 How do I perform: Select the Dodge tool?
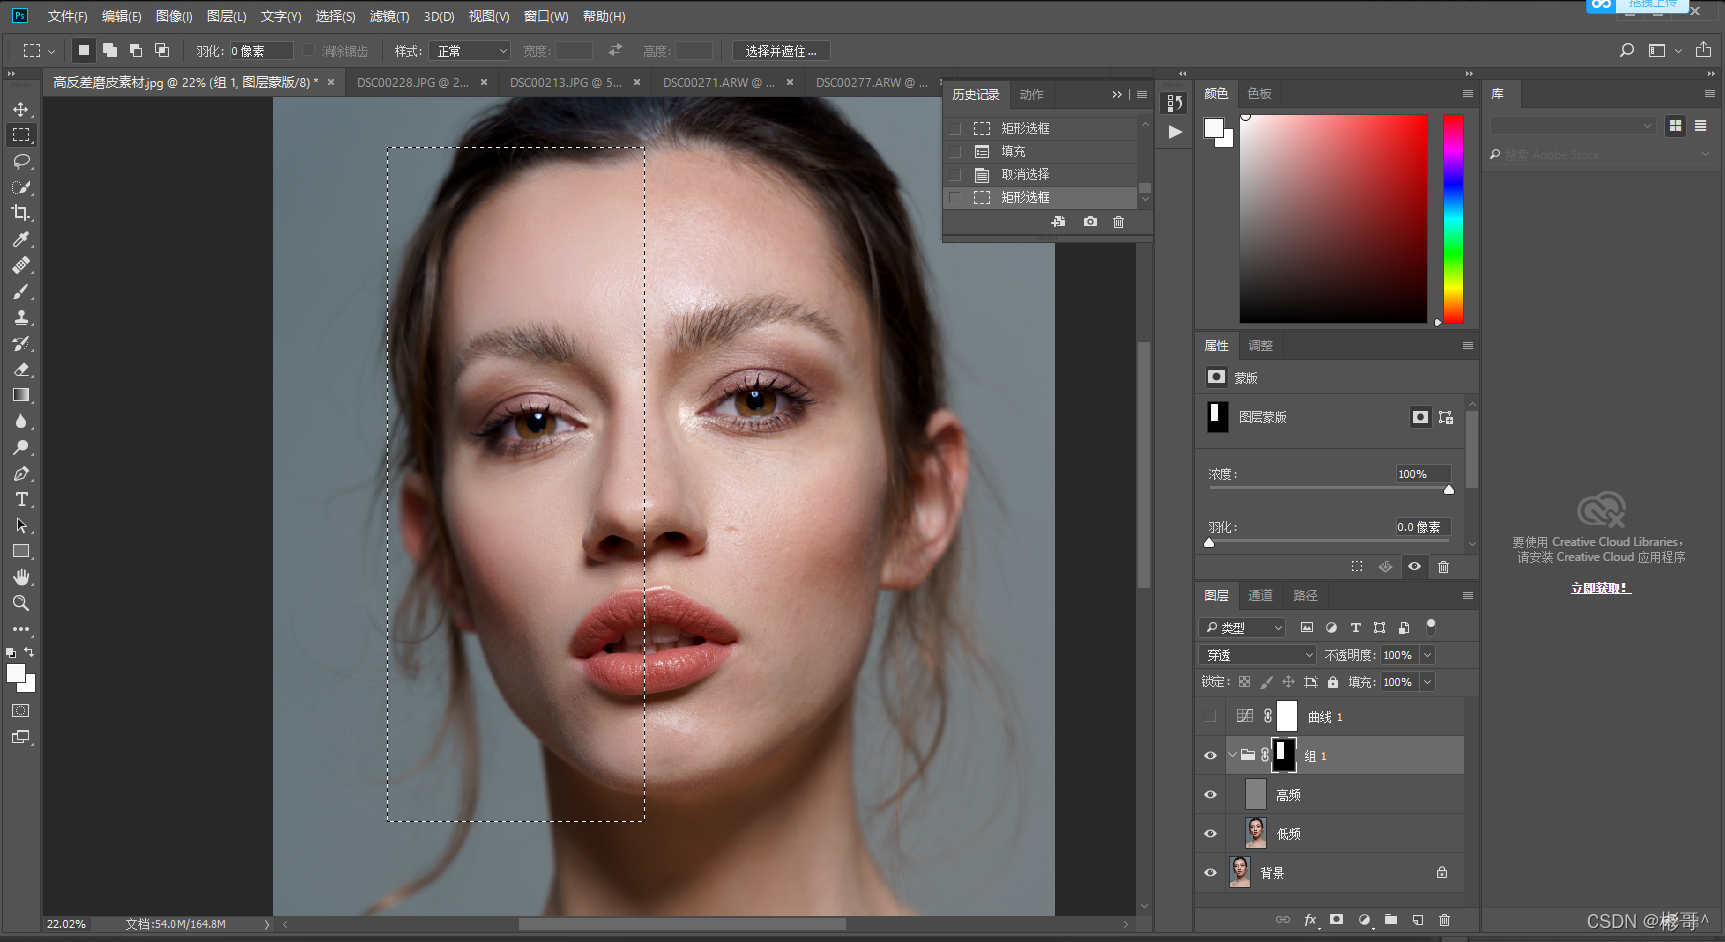[21, 447]
